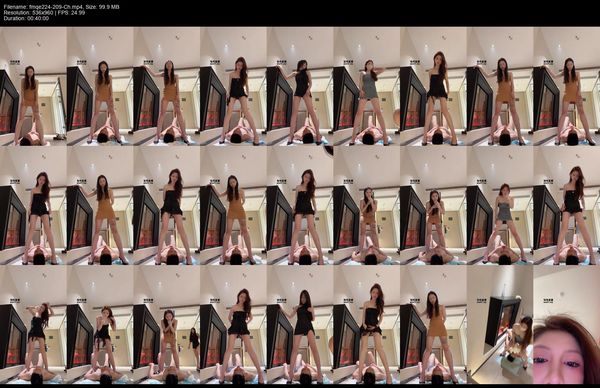Select sixth top-row thumbnail with gray dress
The height and width of the screenshot is (388, 600).
367,86
